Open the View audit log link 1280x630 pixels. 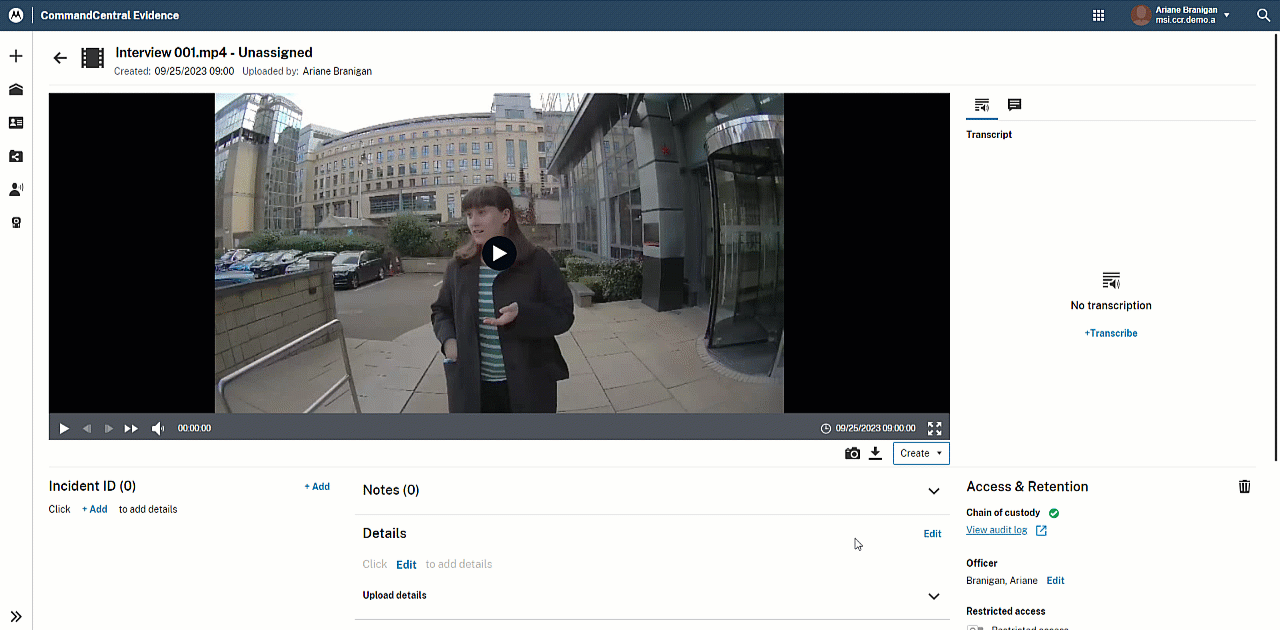(x=996, y=530)
